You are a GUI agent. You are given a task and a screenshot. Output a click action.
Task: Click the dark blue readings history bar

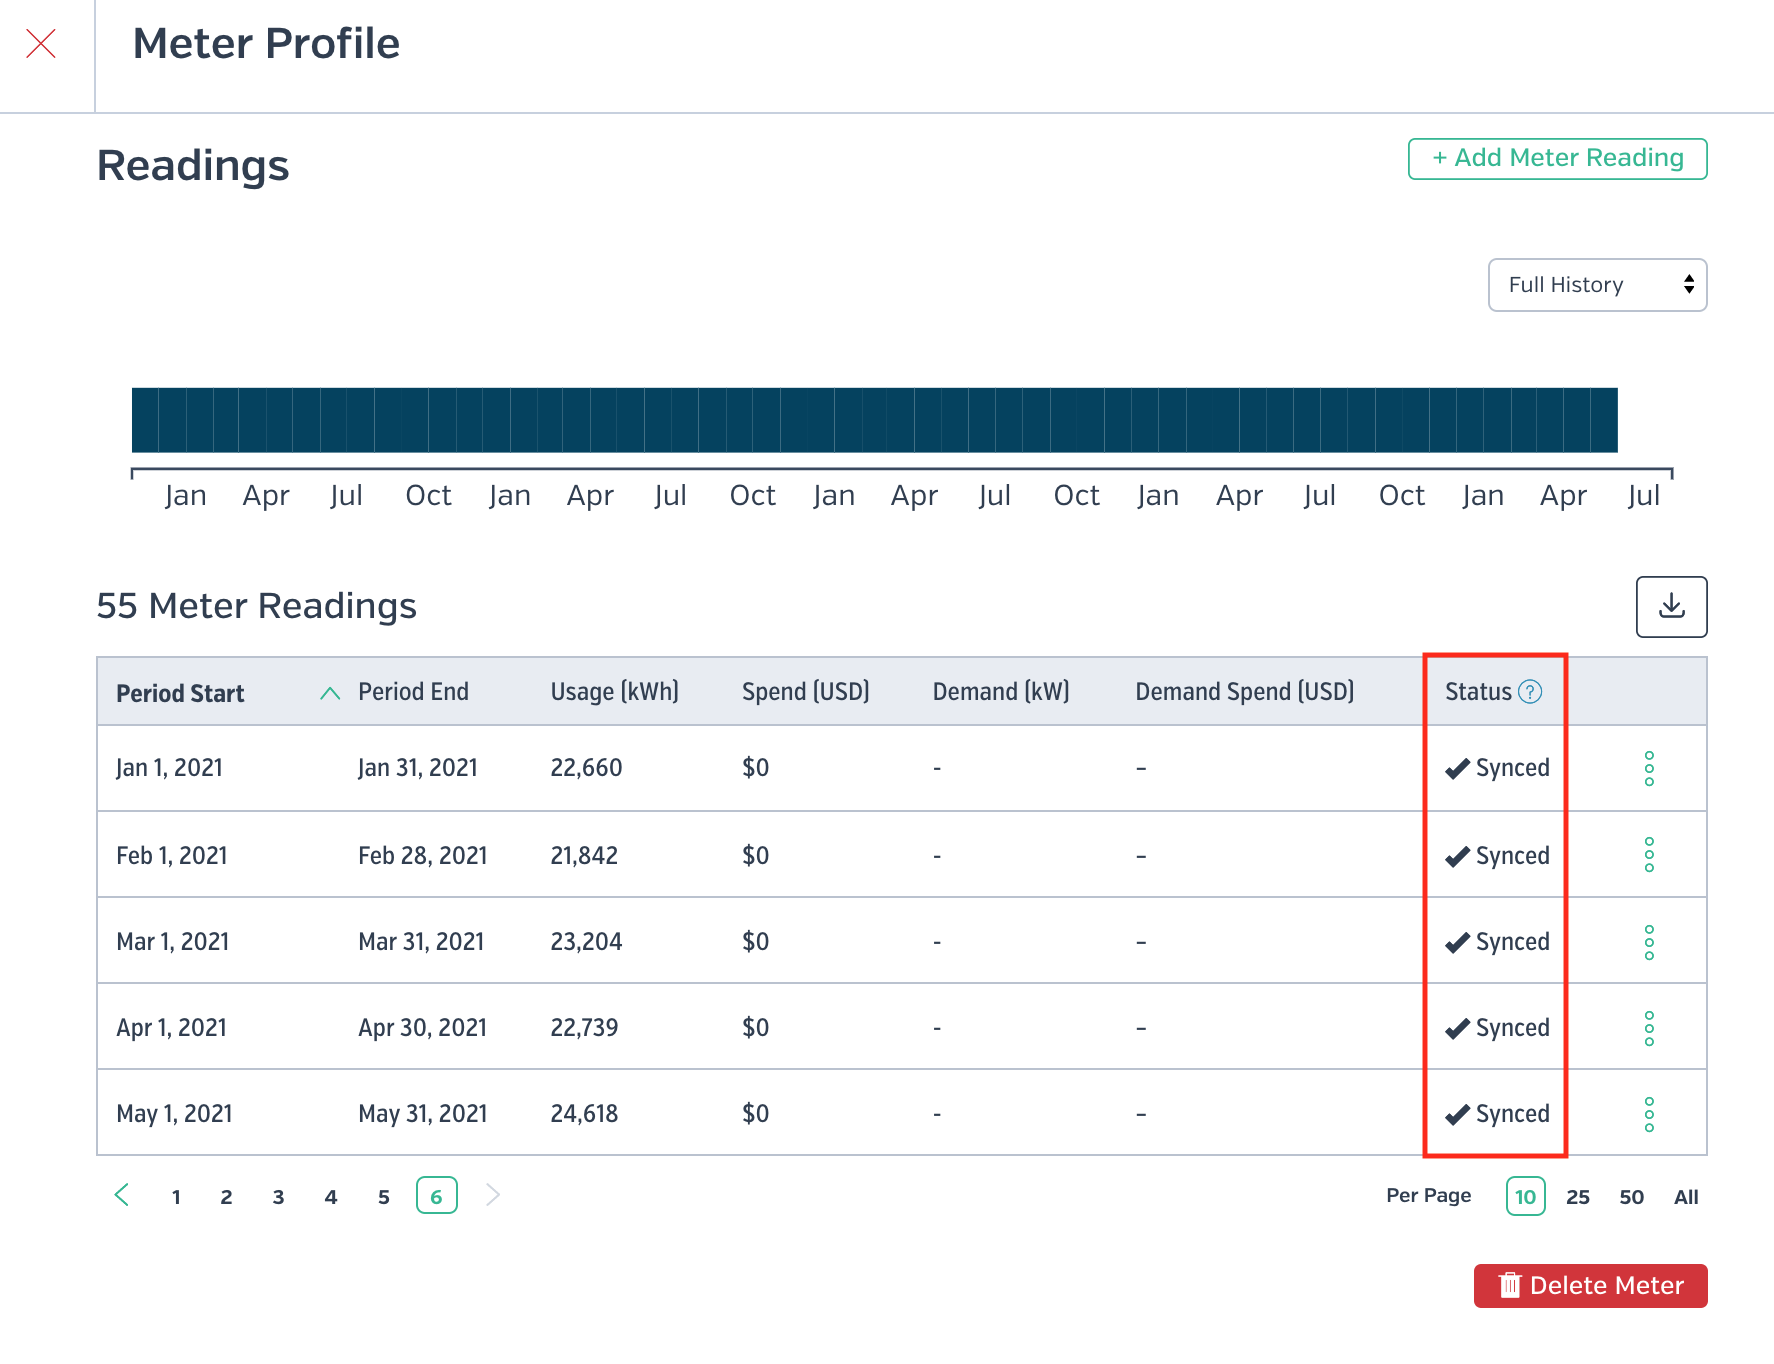coord(875,420)
